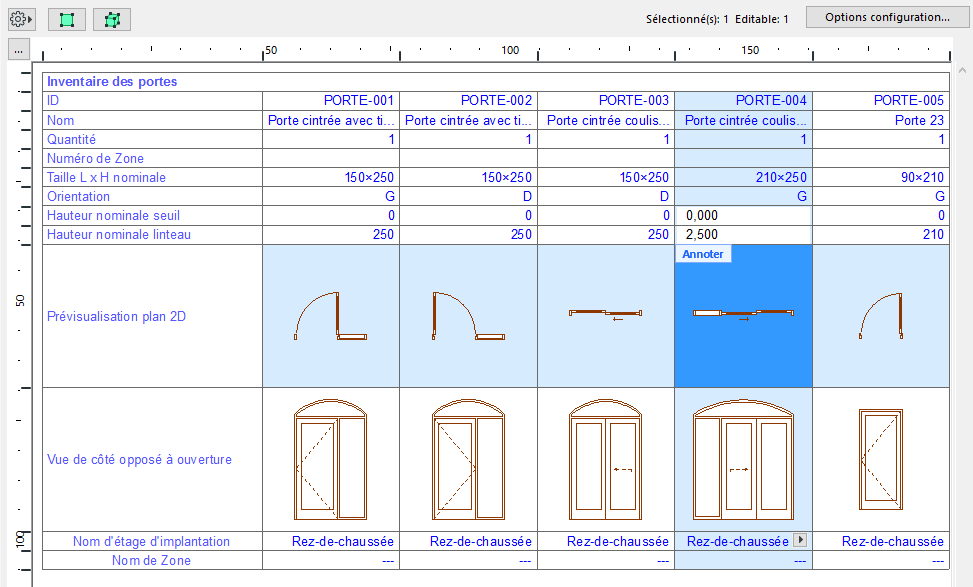Select the side view drawing of PORTE-005
Screen dimensions: 973x587
[882, 458]
